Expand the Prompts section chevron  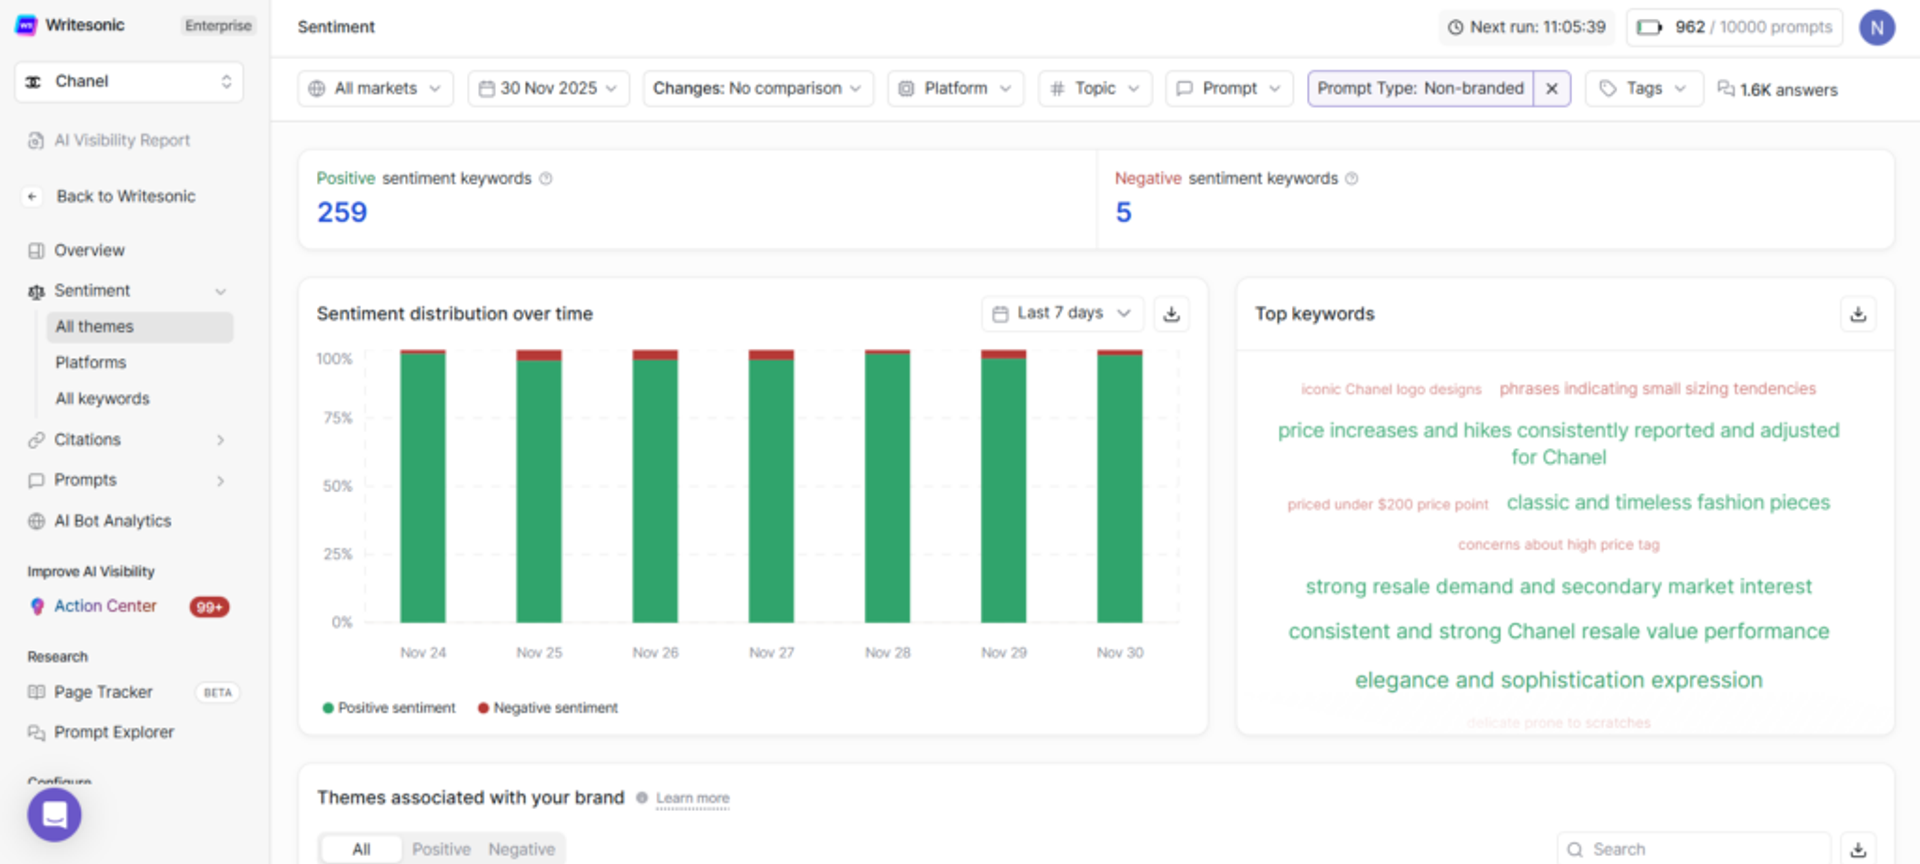220,481
